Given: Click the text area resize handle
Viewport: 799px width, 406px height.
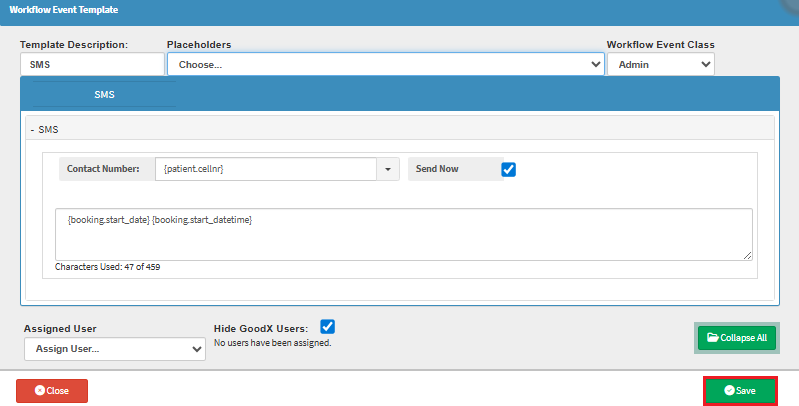Looking at the screenshot, I should (747, 255).
